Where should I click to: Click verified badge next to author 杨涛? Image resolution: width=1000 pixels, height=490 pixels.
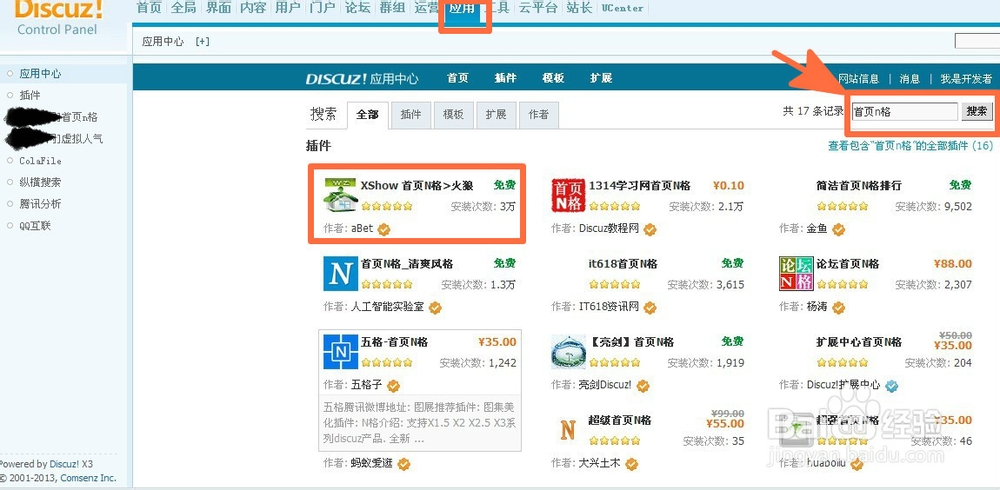pos(839,308)
